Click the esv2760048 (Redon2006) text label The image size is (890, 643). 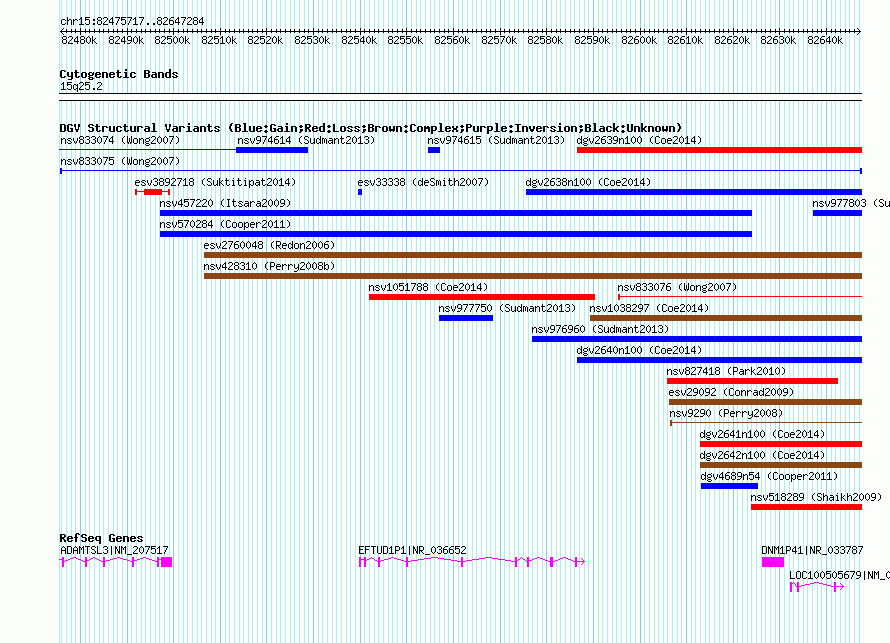point(269,245)
